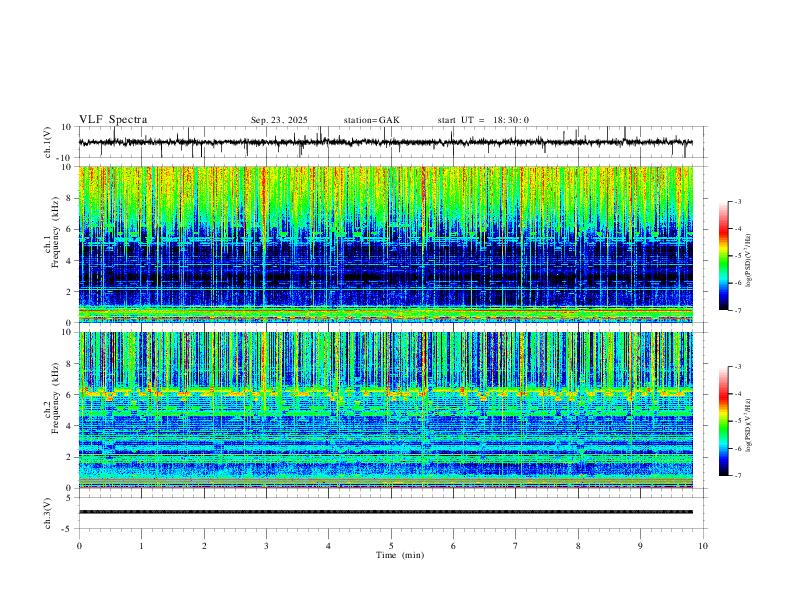792x612 pixels.
Task: Click the 'ch.1(V)' axis label
Action: coord(48,142)
